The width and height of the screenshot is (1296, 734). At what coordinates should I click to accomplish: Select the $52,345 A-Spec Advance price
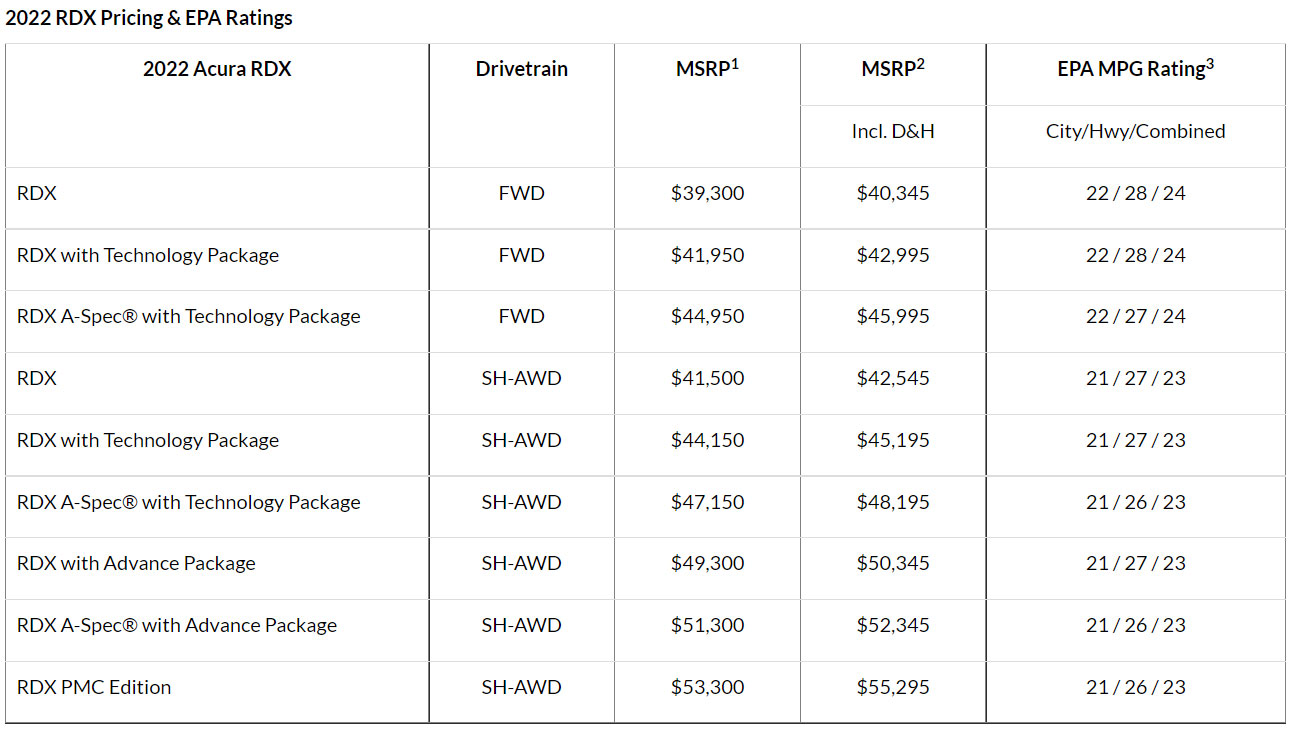point(892,625)
